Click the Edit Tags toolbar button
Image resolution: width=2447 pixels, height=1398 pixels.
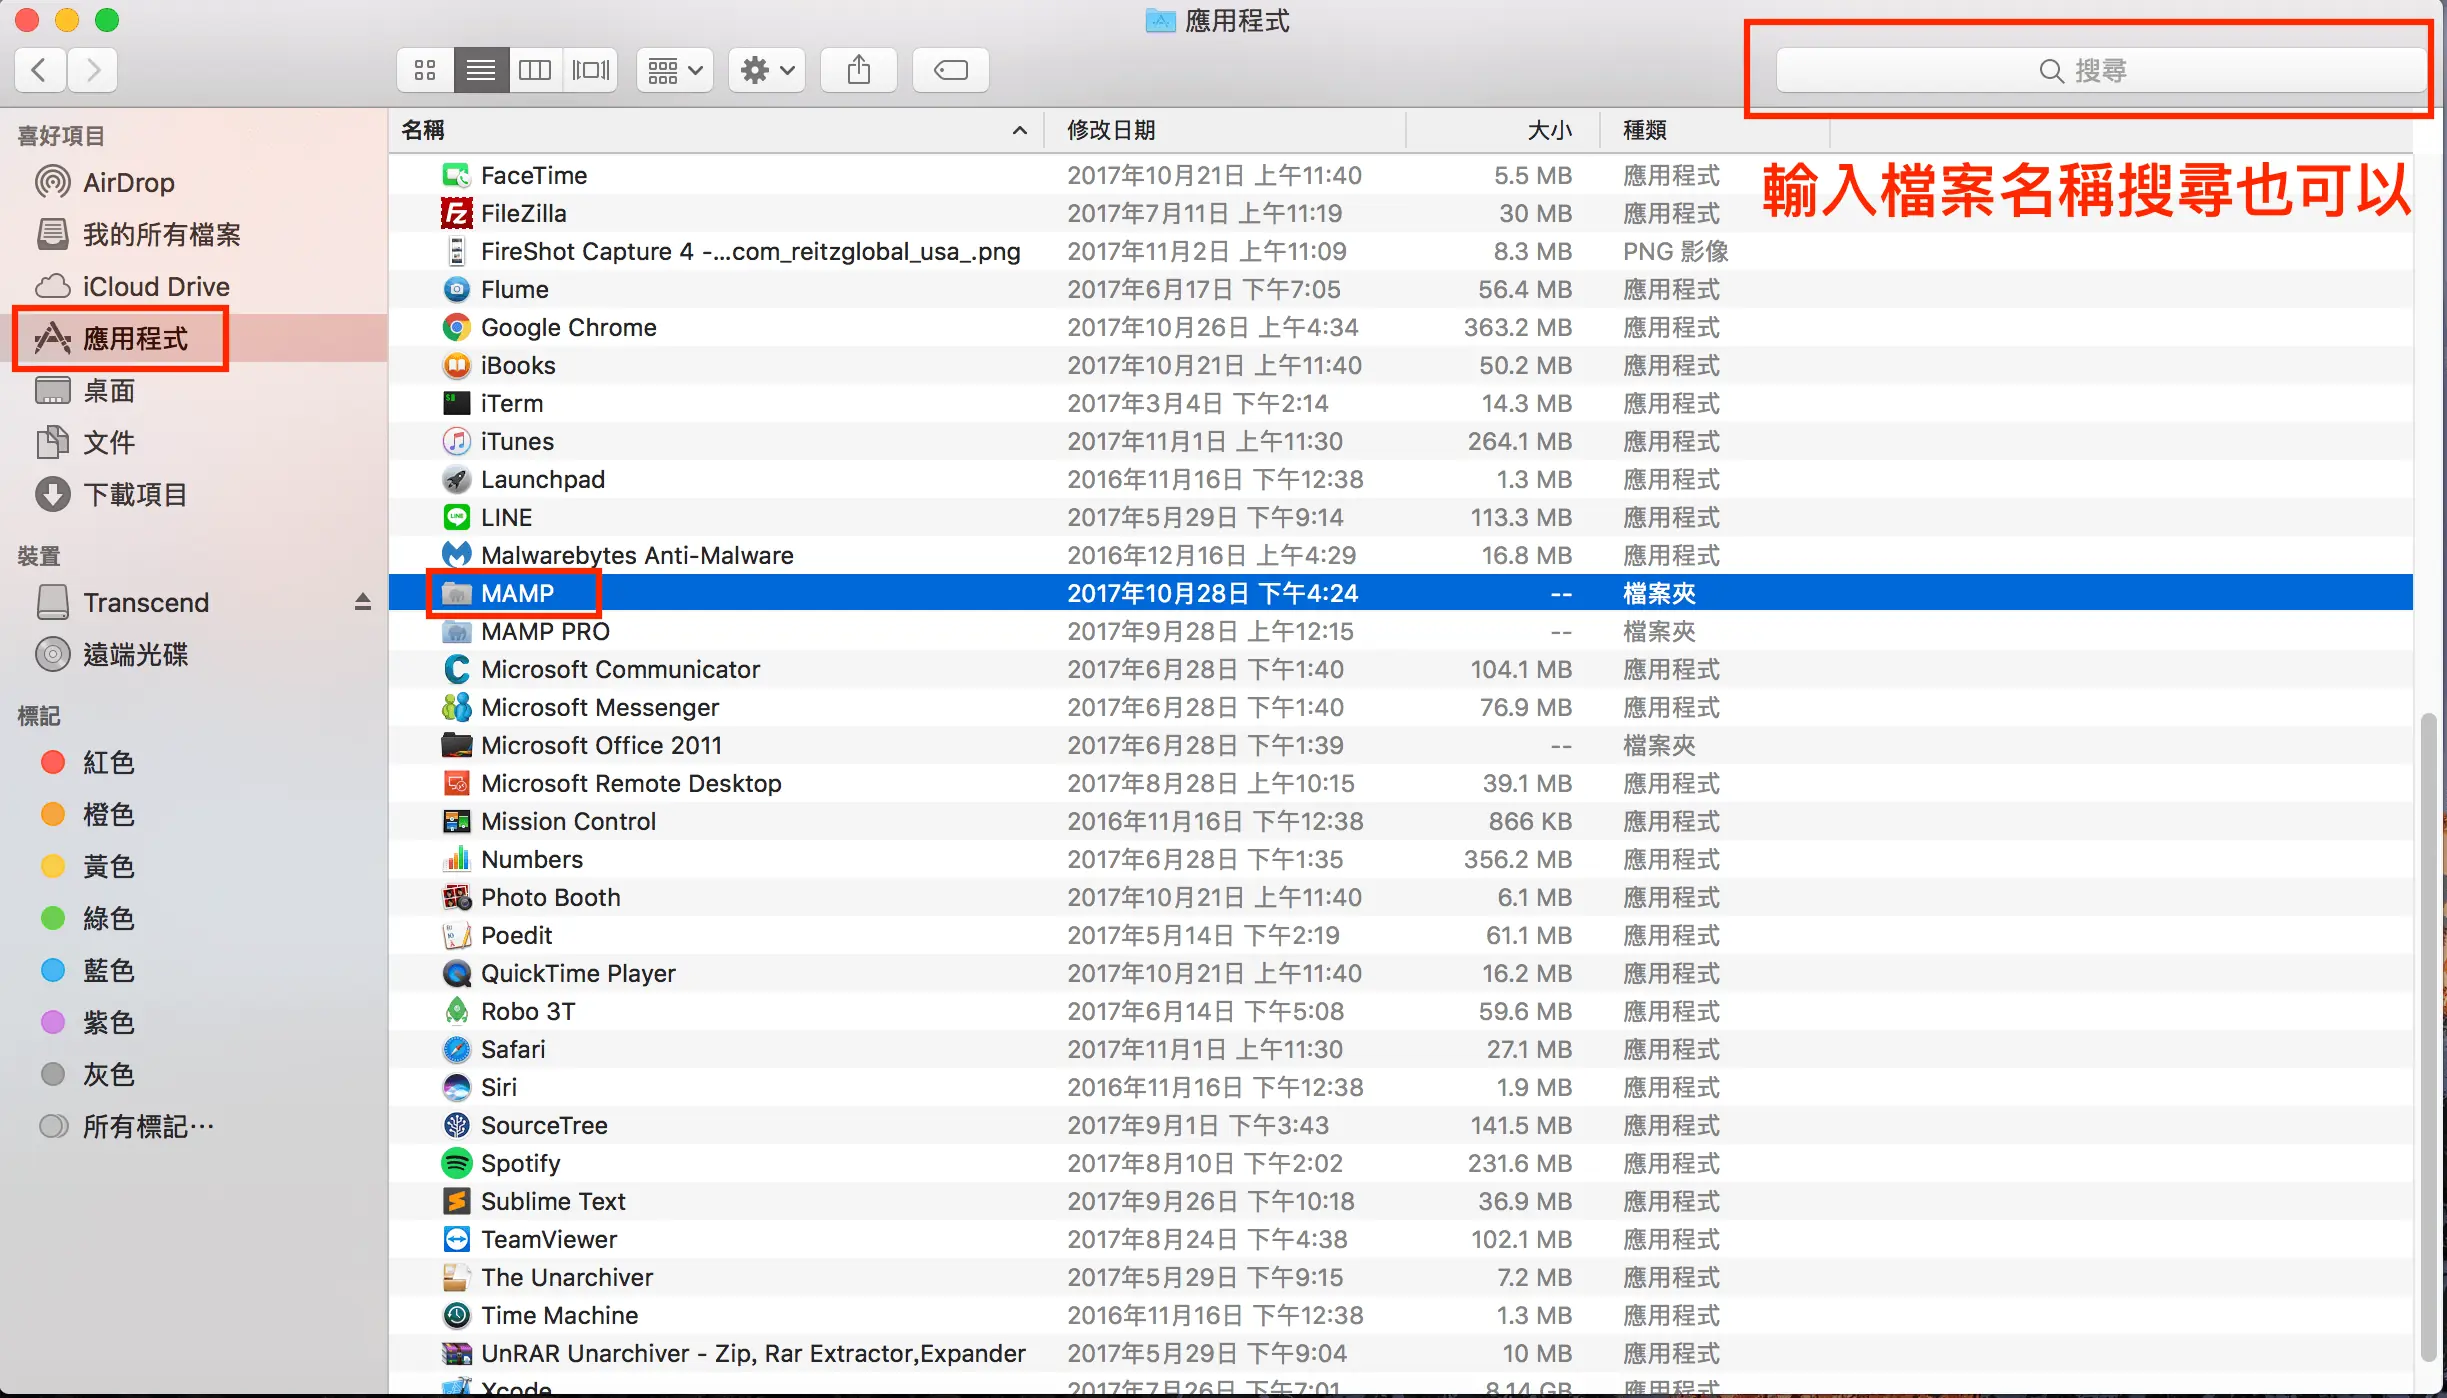(951, 70)
